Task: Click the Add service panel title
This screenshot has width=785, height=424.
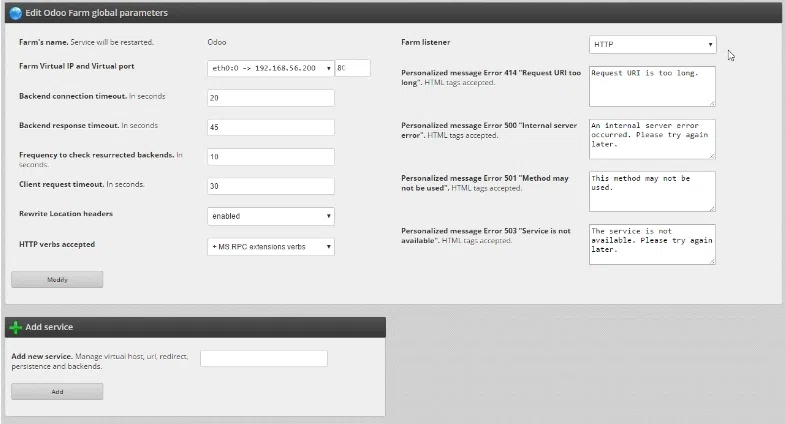Action: tap(49, 327)
